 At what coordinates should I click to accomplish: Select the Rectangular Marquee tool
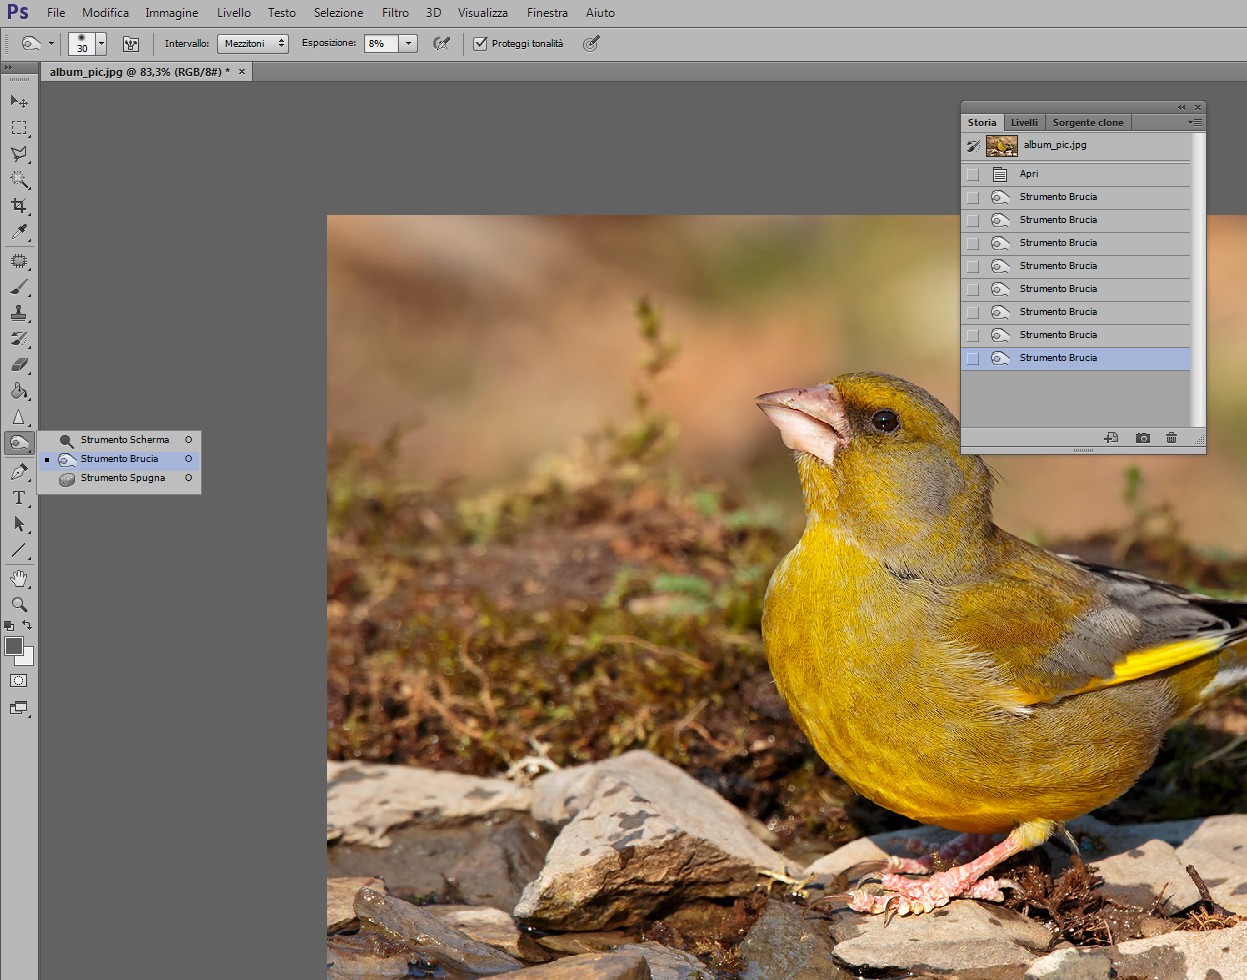click(19, 128)
